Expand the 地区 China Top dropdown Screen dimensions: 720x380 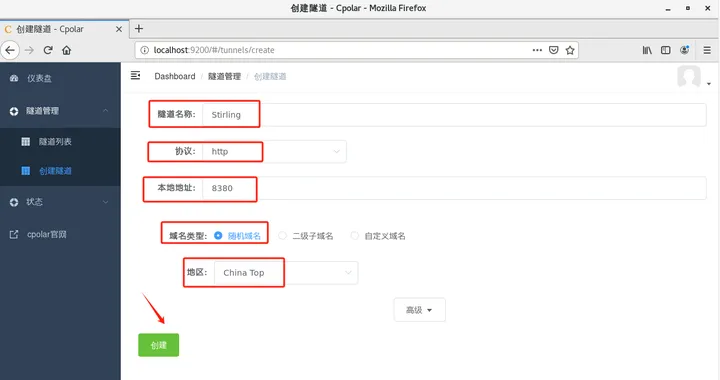tap(286, 273)
